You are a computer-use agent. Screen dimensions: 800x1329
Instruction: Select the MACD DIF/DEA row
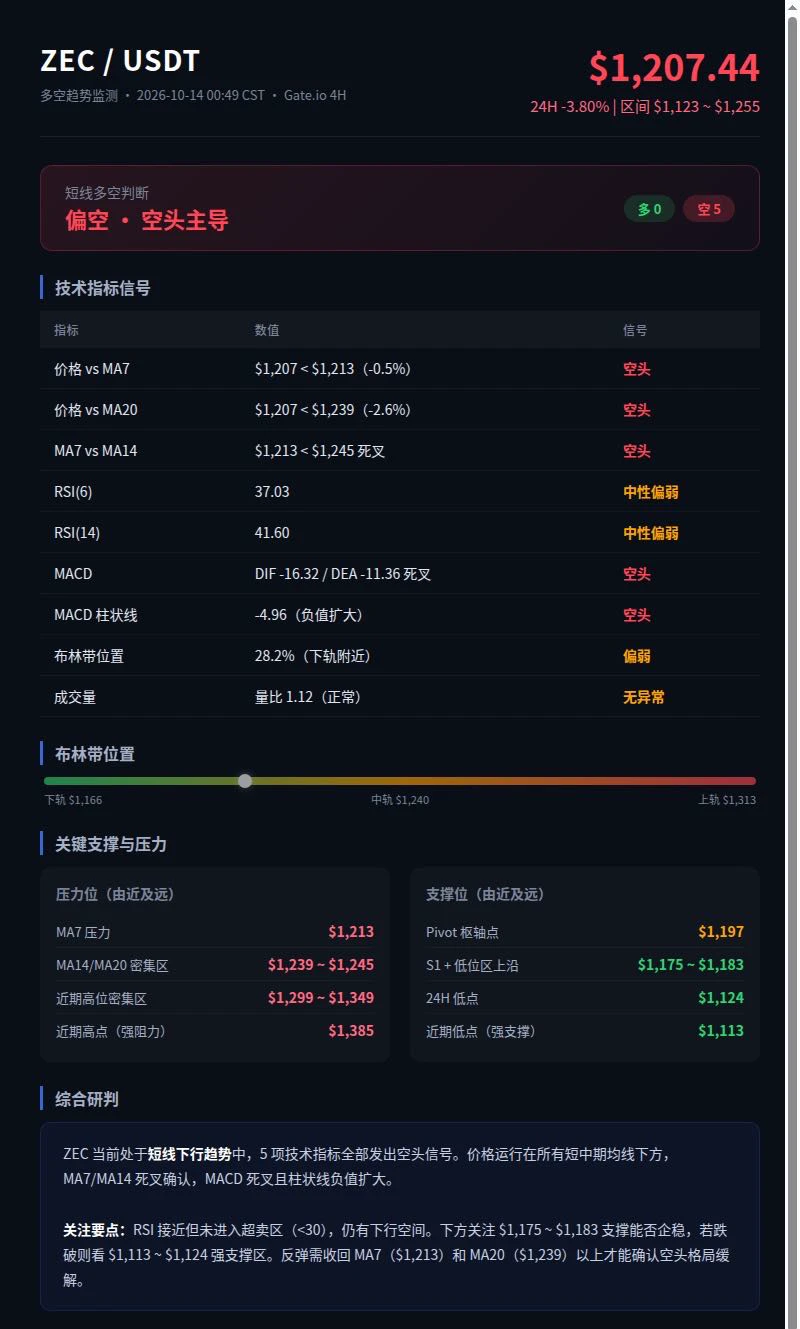(x=400, y=574)
